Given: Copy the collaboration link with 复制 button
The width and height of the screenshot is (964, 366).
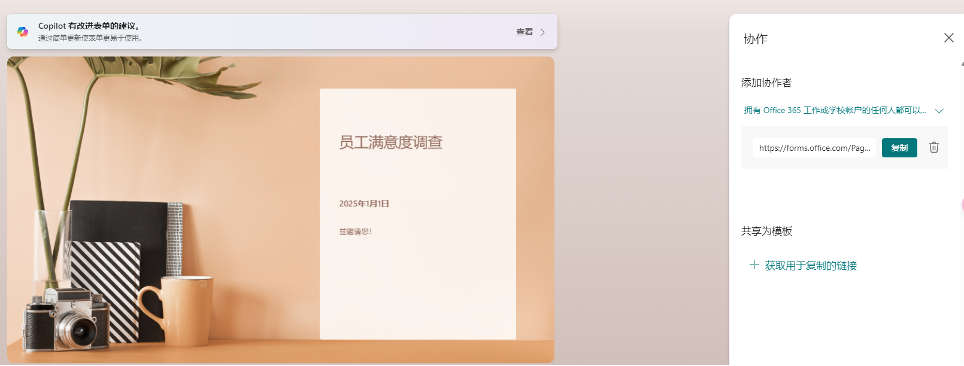Looking at the screenshot, I should 899,148.
